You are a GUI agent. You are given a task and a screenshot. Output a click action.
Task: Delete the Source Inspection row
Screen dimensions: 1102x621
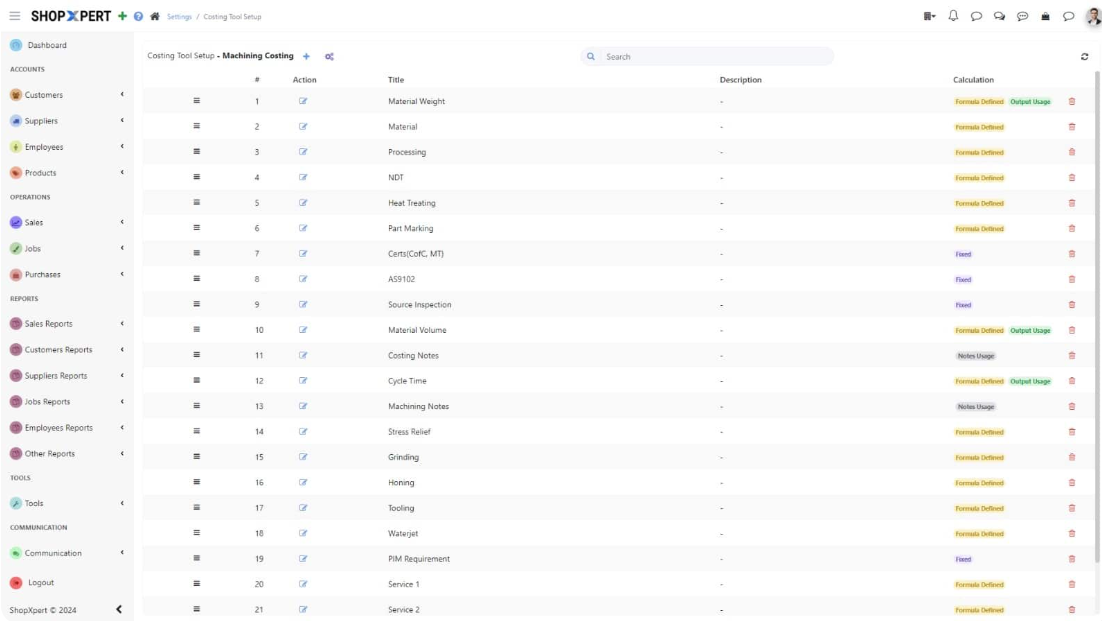click(x=1072, y=305)
